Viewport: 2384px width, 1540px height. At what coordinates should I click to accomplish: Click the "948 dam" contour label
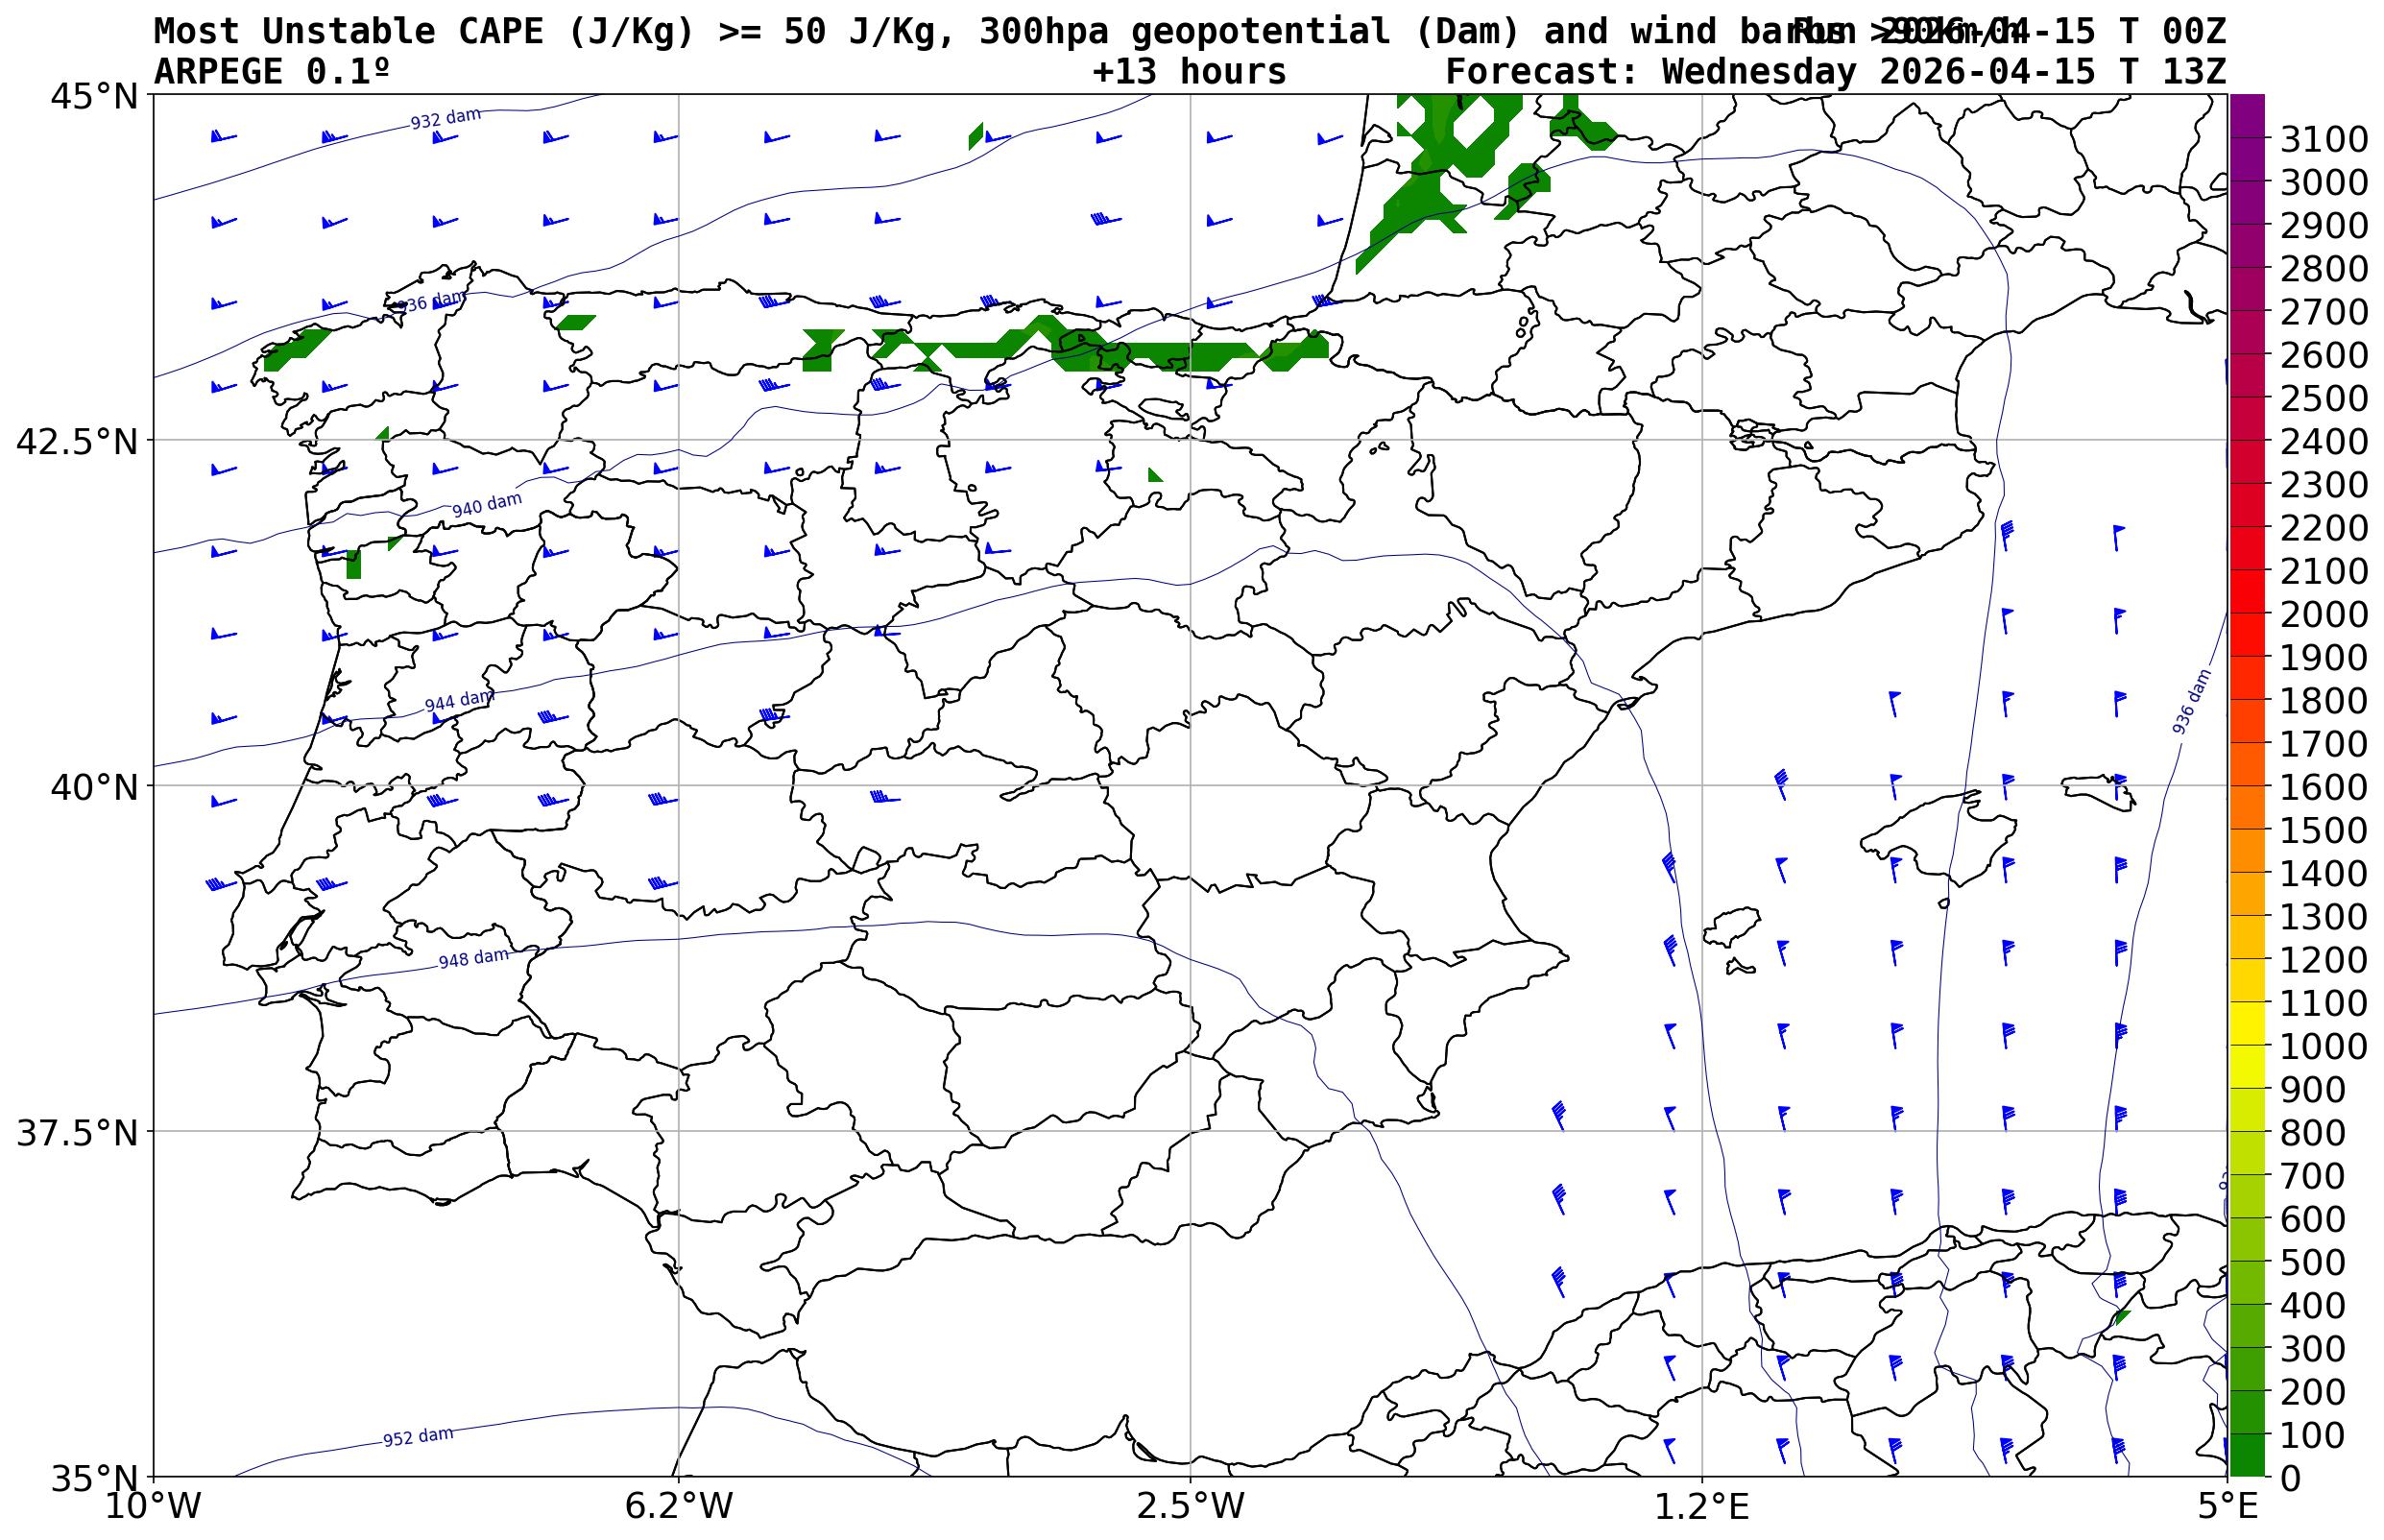tap(473, 958)
